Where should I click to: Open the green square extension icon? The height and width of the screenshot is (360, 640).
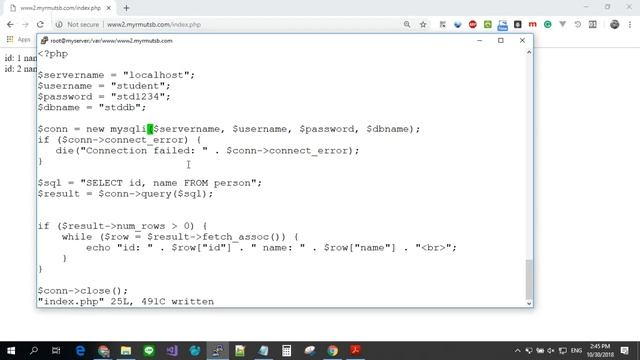pos(488,24)
